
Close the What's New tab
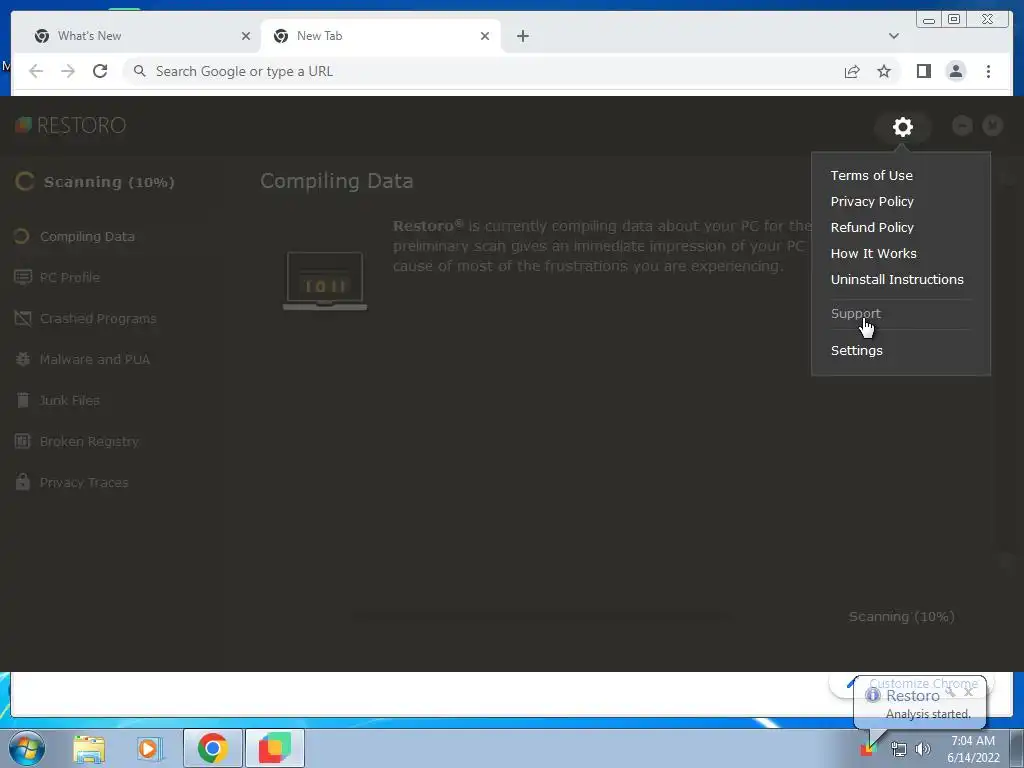246,36
